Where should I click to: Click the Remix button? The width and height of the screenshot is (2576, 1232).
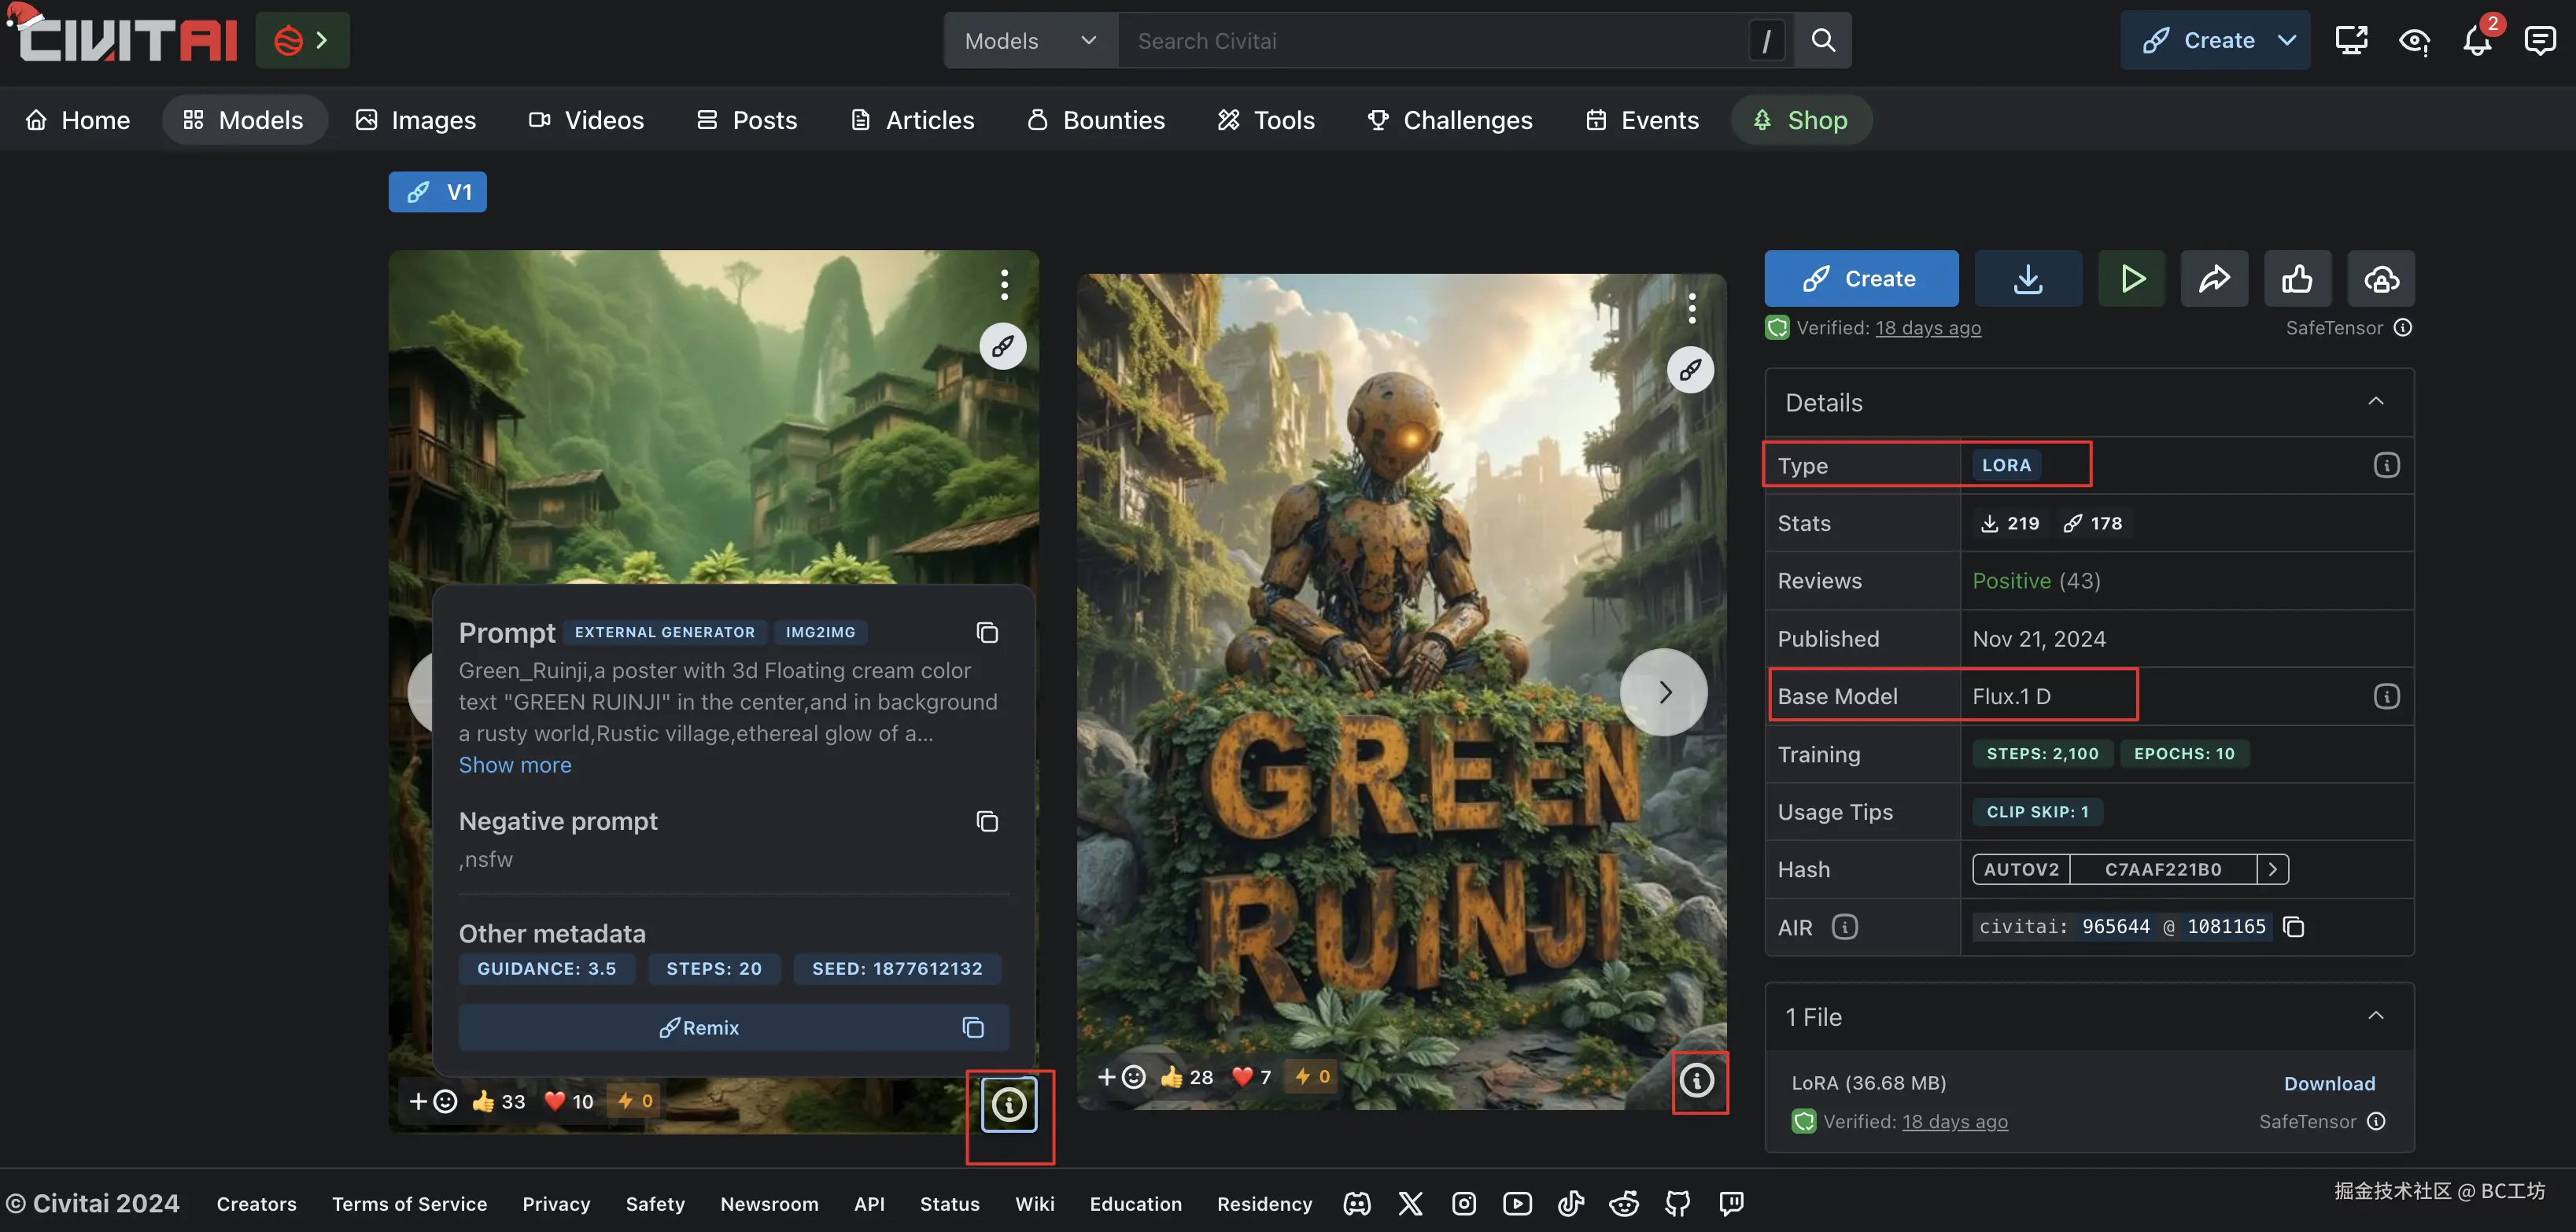click(x=700, y=1028)
